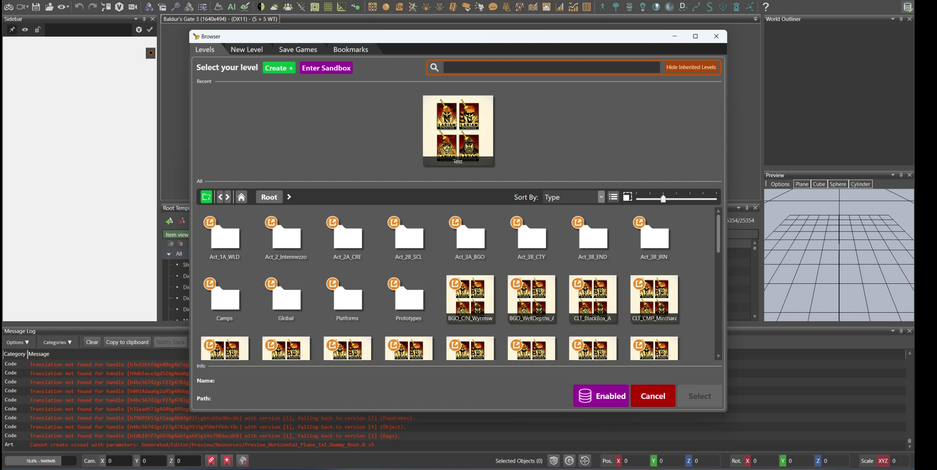This screenshot has height=470, width=937.
Task: Toggle the thumbnail view mode icon
Action: (627, 197)
